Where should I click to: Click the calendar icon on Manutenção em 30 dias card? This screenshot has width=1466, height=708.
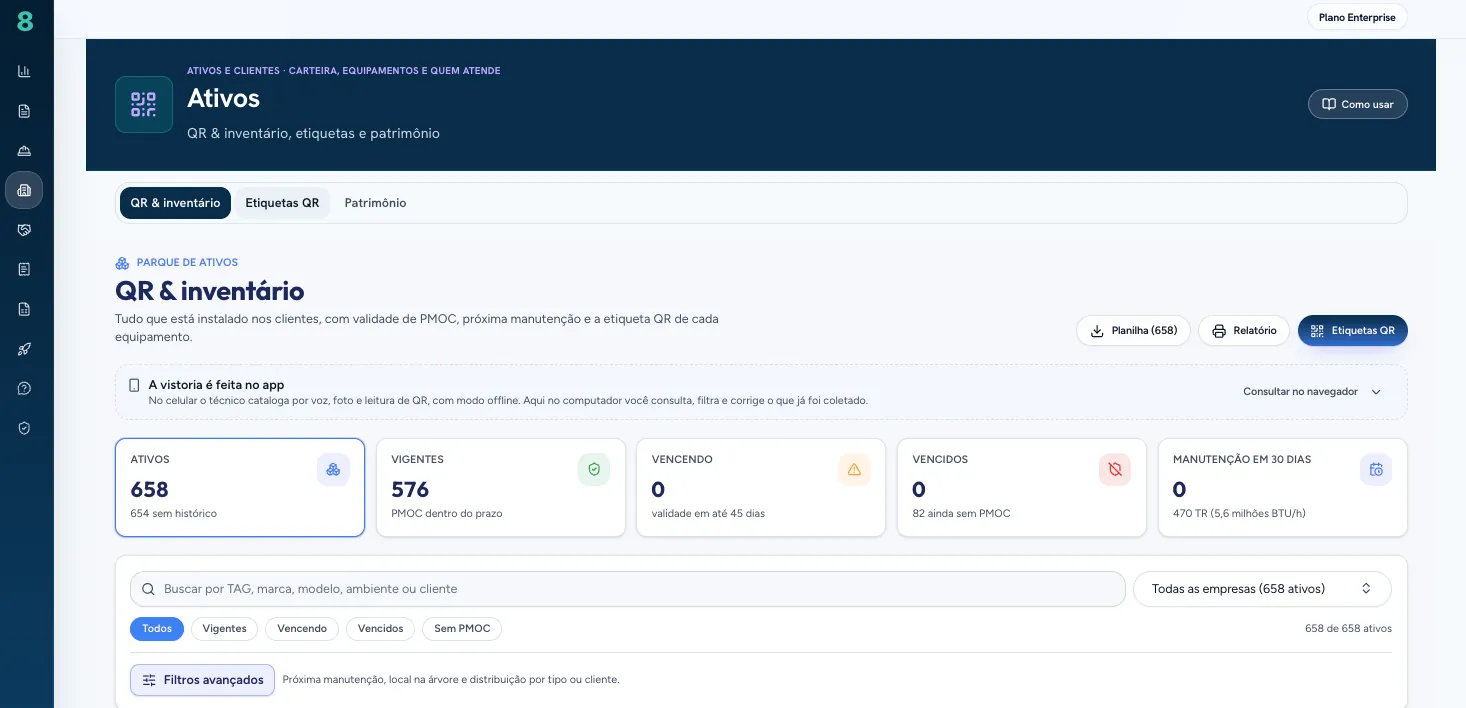point(1376,470)
